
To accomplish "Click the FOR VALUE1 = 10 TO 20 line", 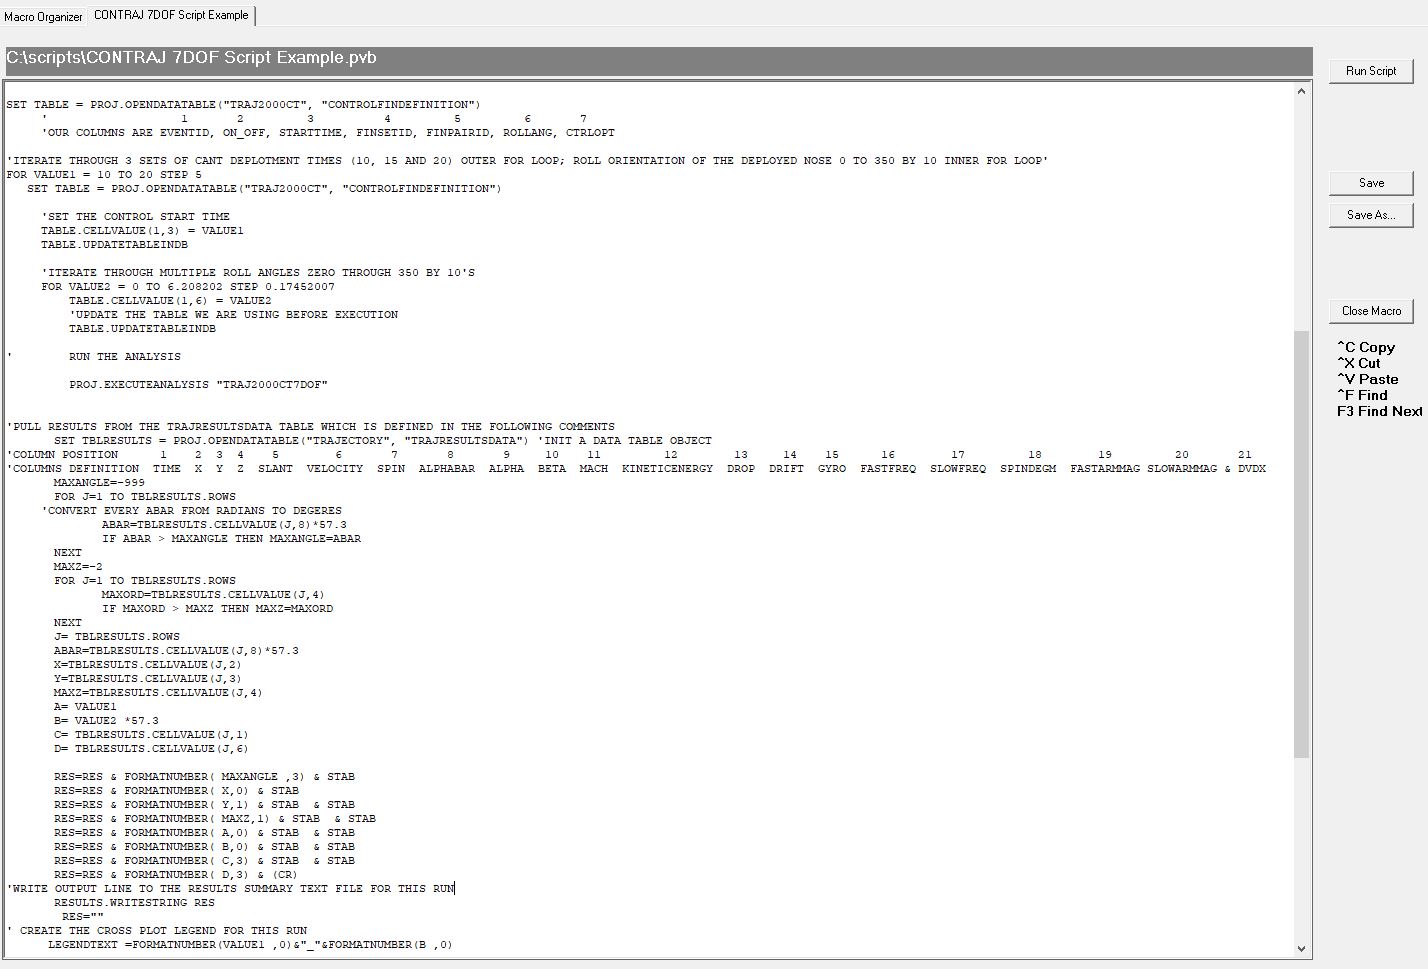I will point(104,175).
